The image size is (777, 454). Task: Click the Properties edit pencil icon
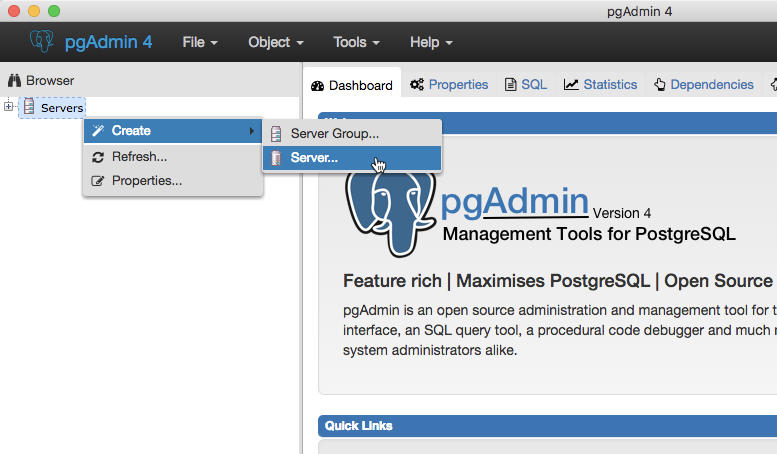[x=98, y=181]
